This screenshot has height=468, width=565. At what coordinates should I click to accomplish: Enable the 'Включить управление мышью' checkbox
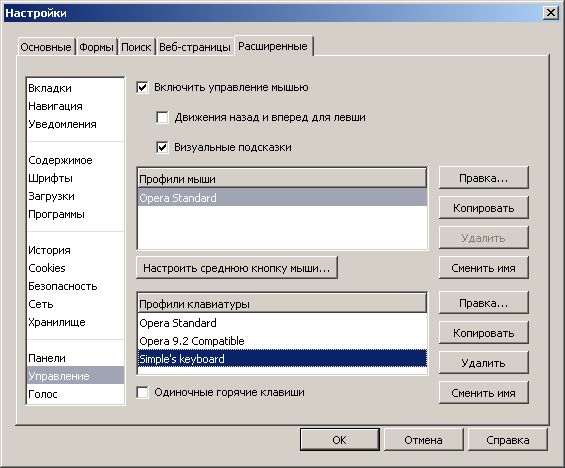coord(143,87)
